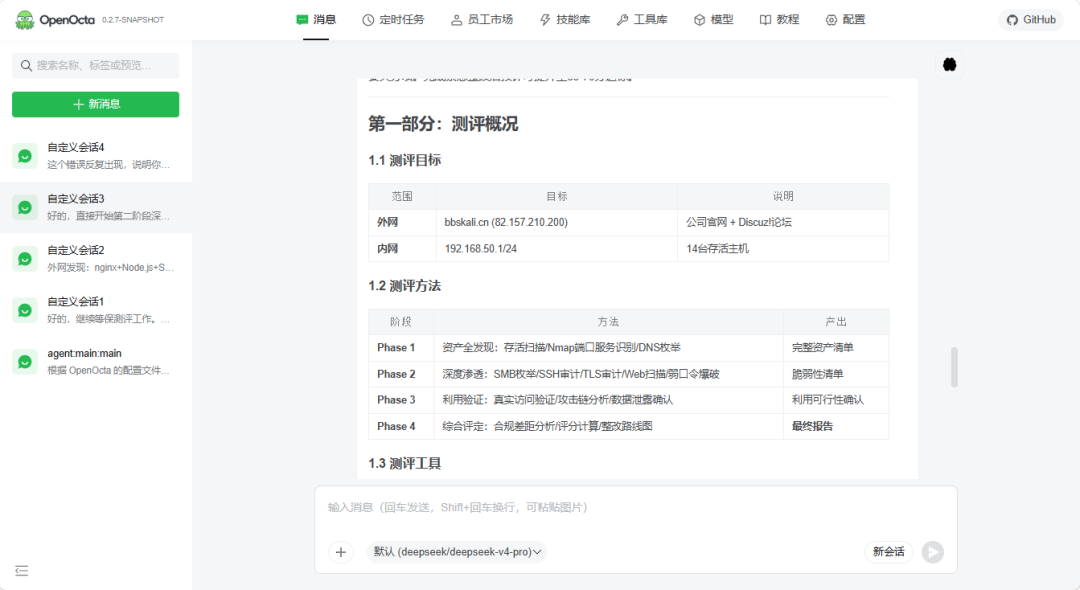Click the 外网 row label
Image resolution: width=1080 pixels, height=590 pixels.
click(x=387, y=222)
